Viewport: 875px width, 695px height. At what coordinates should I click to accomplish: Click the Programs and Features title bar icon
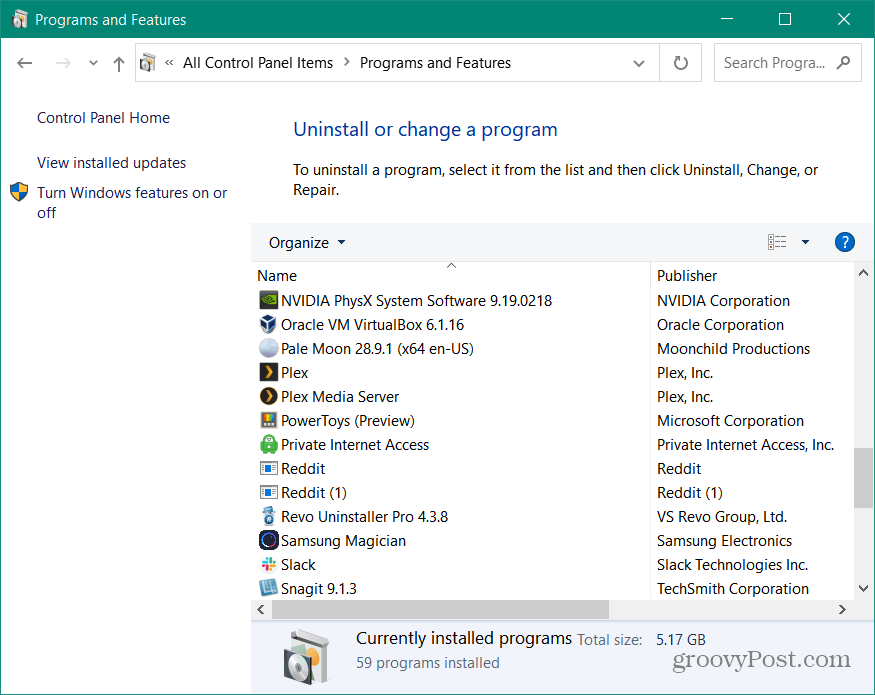pos(19,19)
